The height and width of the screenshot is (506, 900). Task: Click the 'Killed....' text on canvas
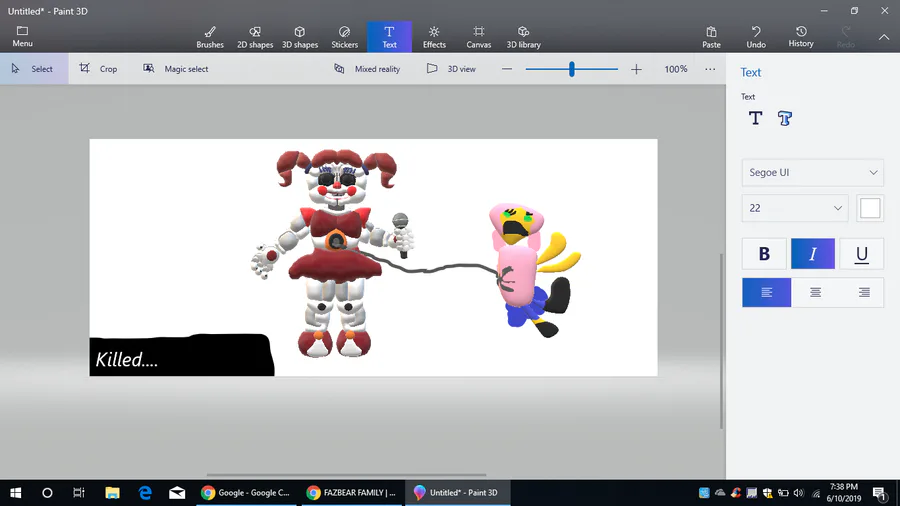[x=126, y=360]
